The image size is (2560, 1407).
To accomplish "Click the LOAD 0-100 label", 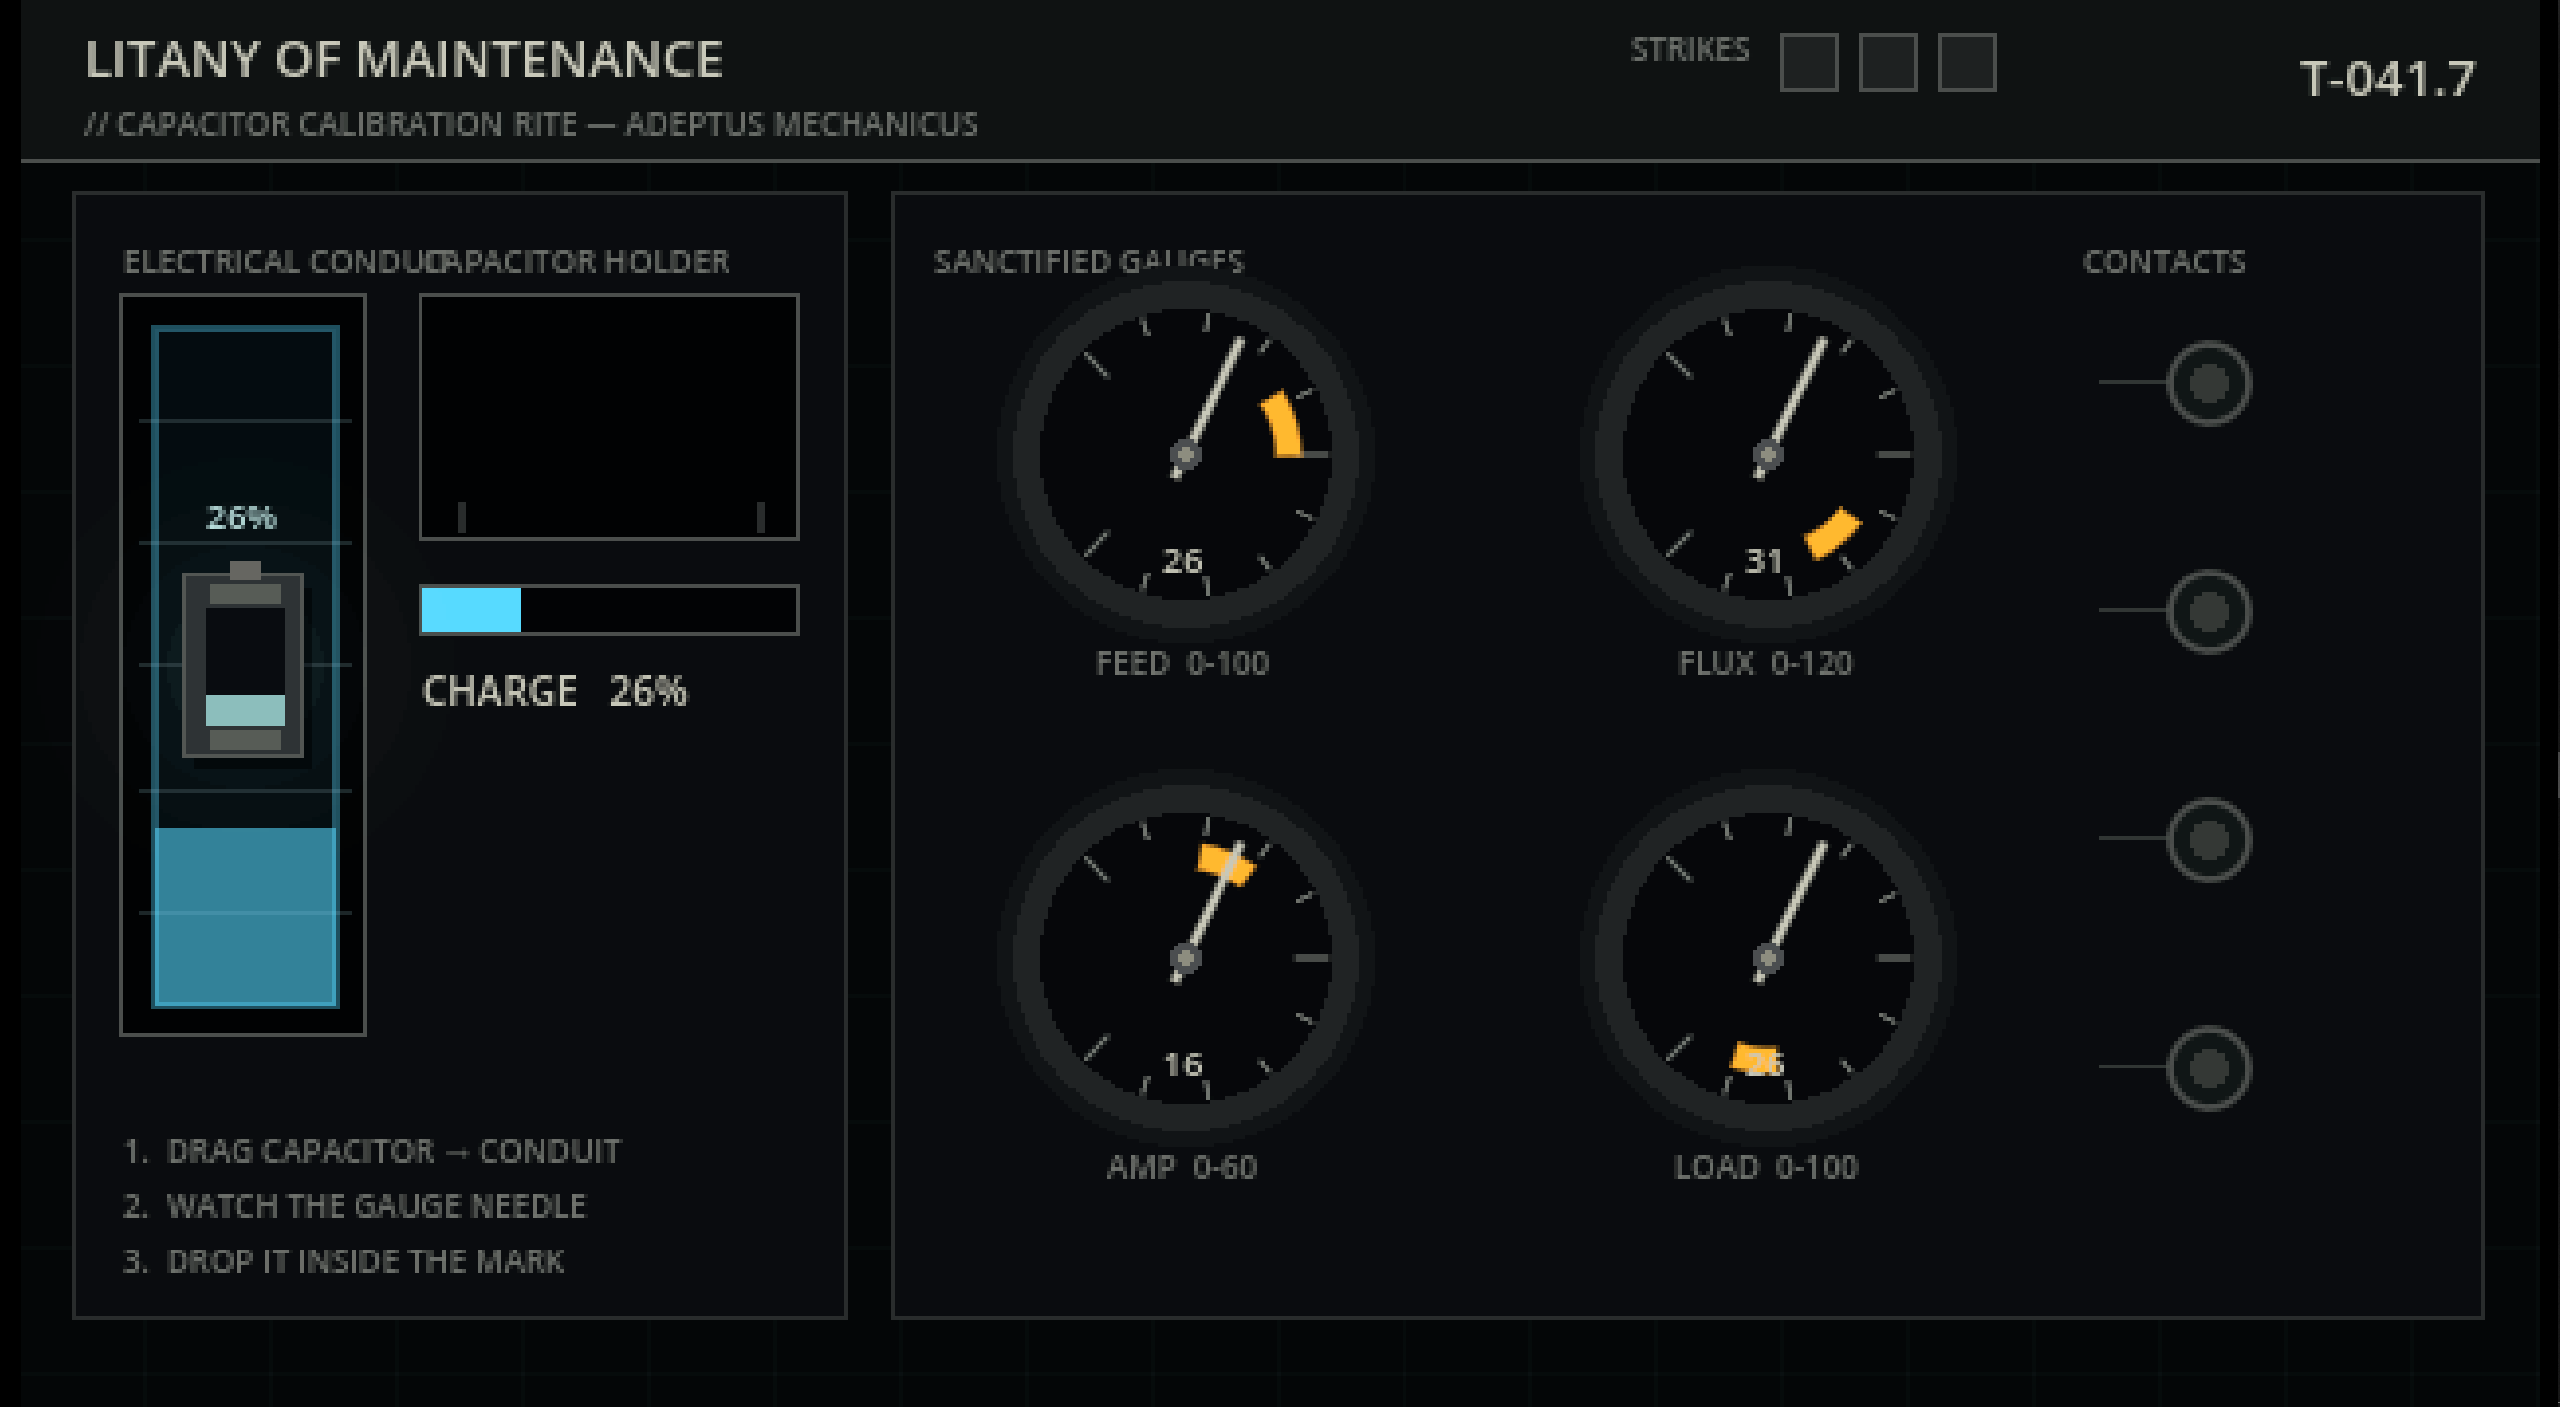I will 1766,1167.
